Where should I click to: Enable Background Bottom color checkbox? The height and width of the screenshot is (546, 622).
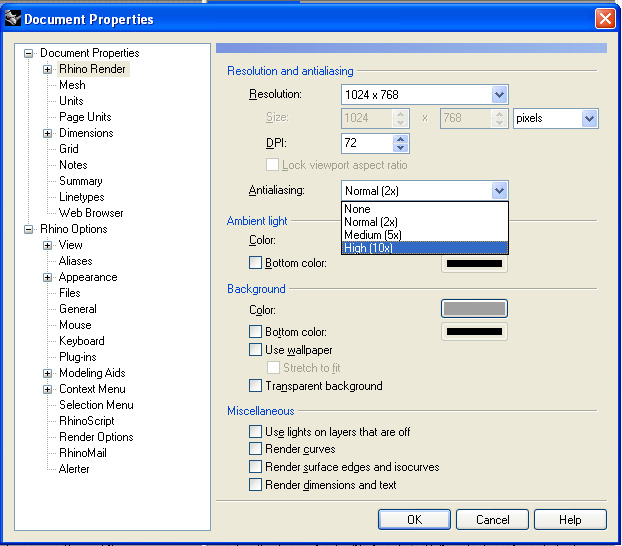[x=255, y=331]
